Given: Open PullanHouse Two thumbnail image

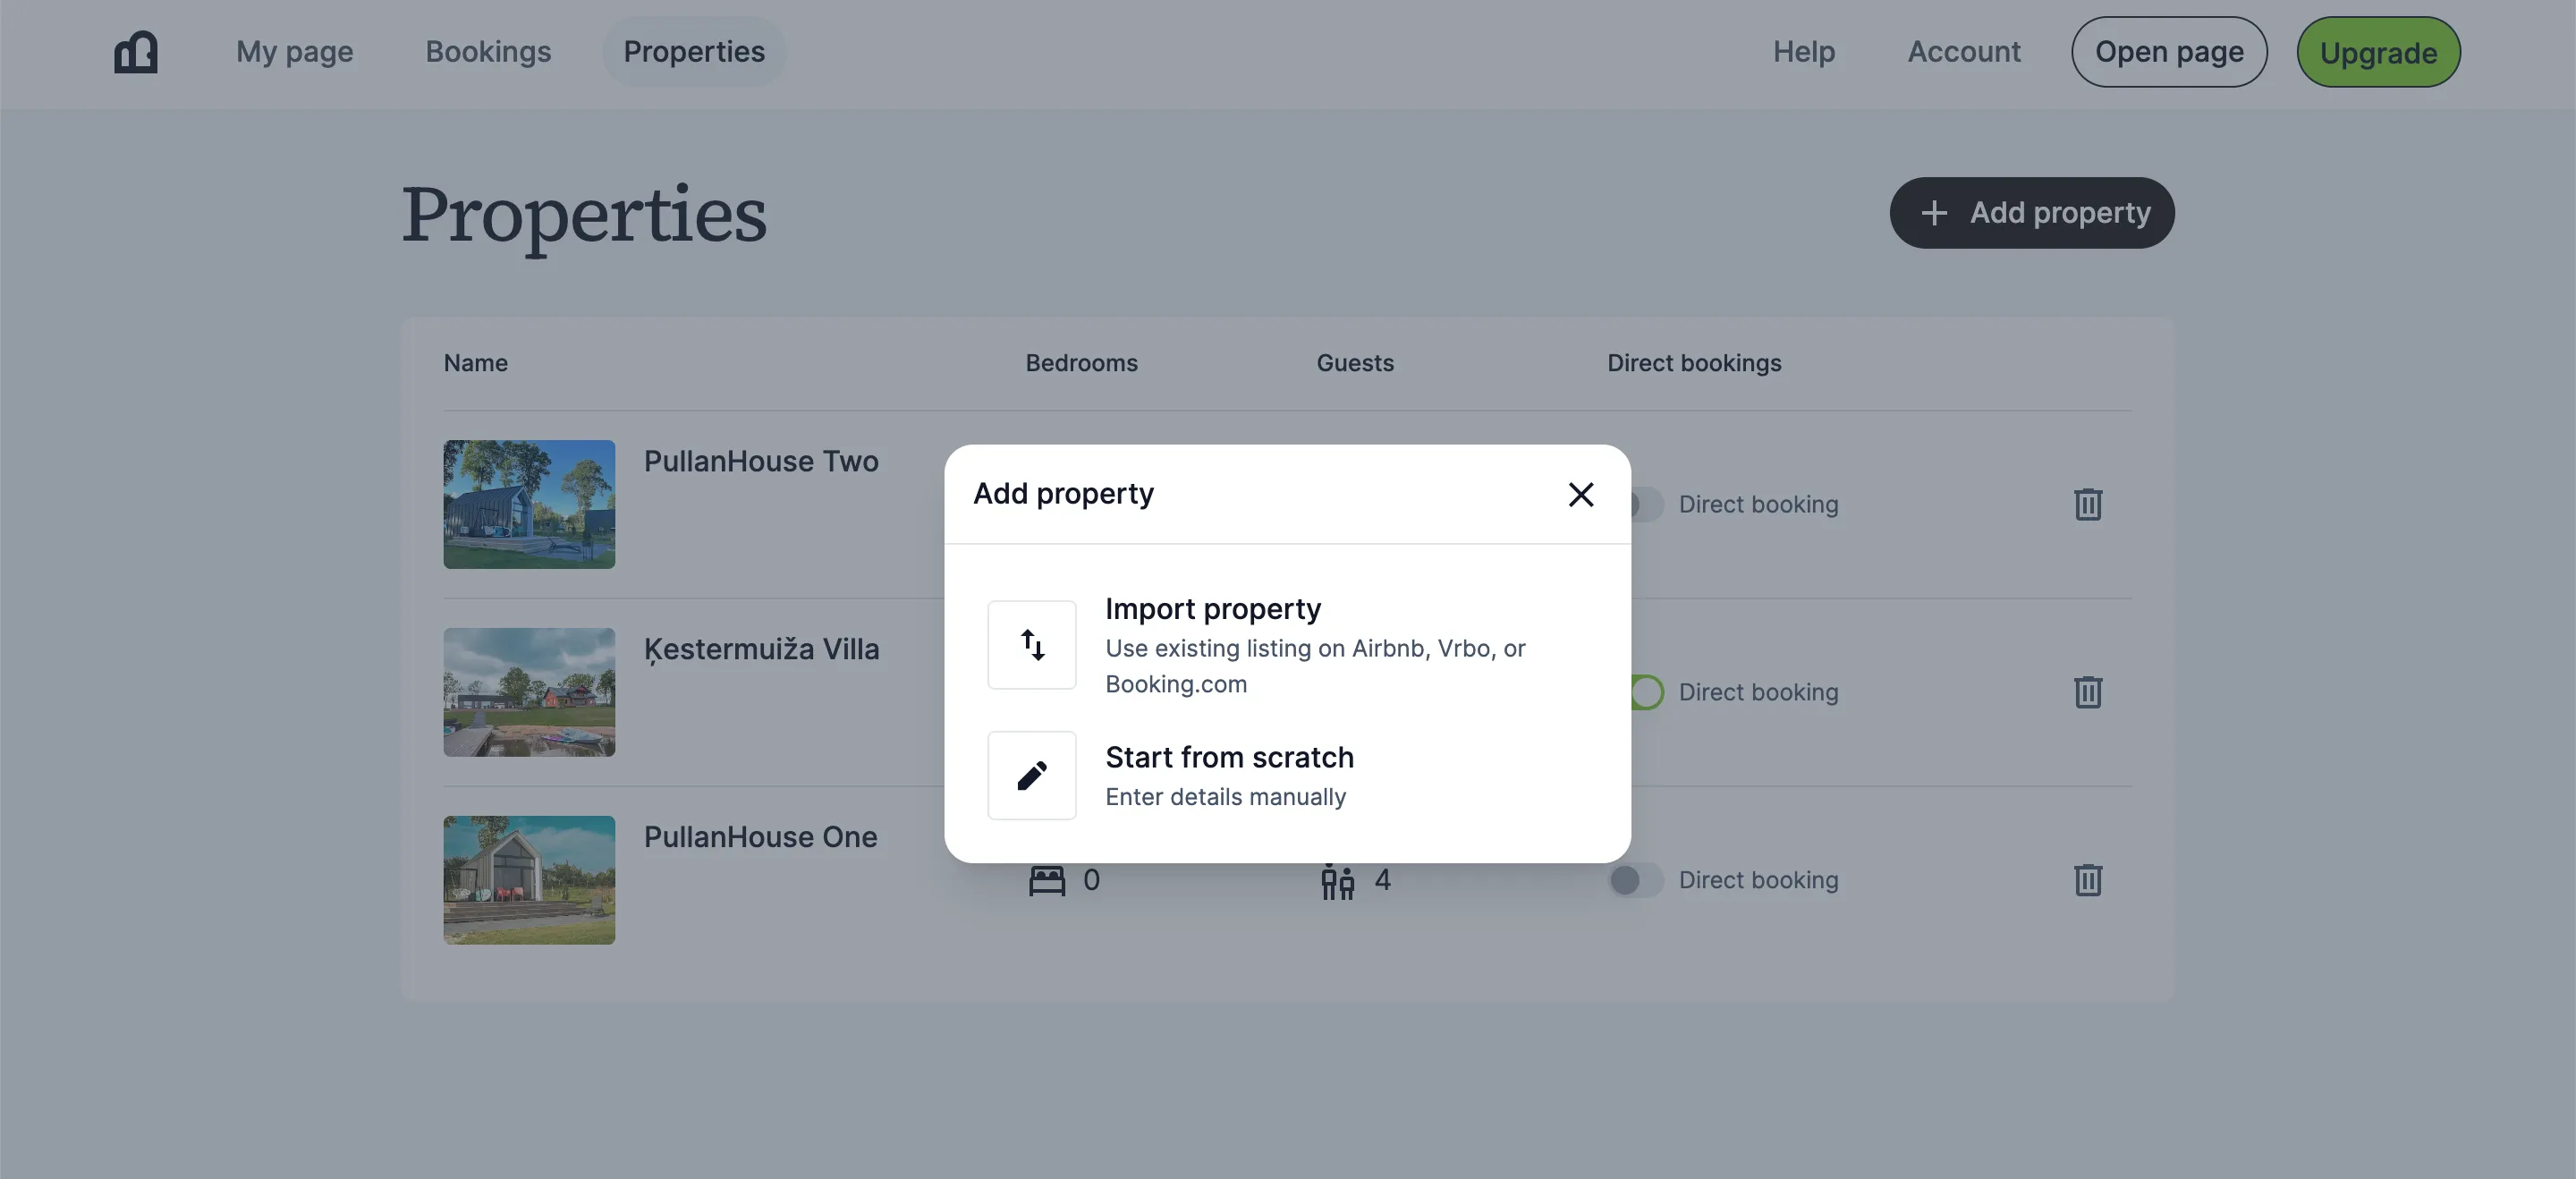Looking at the screenshot, I should tap(529, 504).
